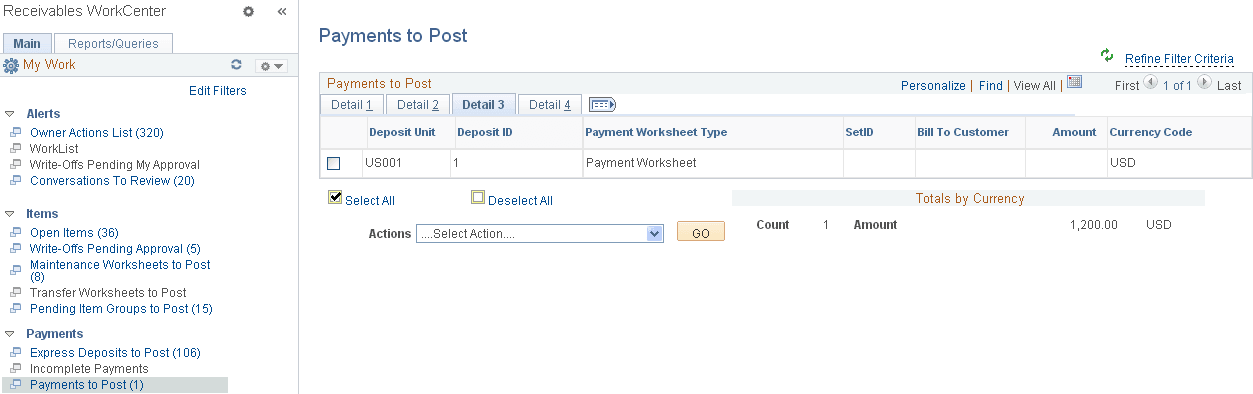The width and height of the screenshot is (1253, 394).
Task: Sort by Deposit ID column header
Action: 485,132
